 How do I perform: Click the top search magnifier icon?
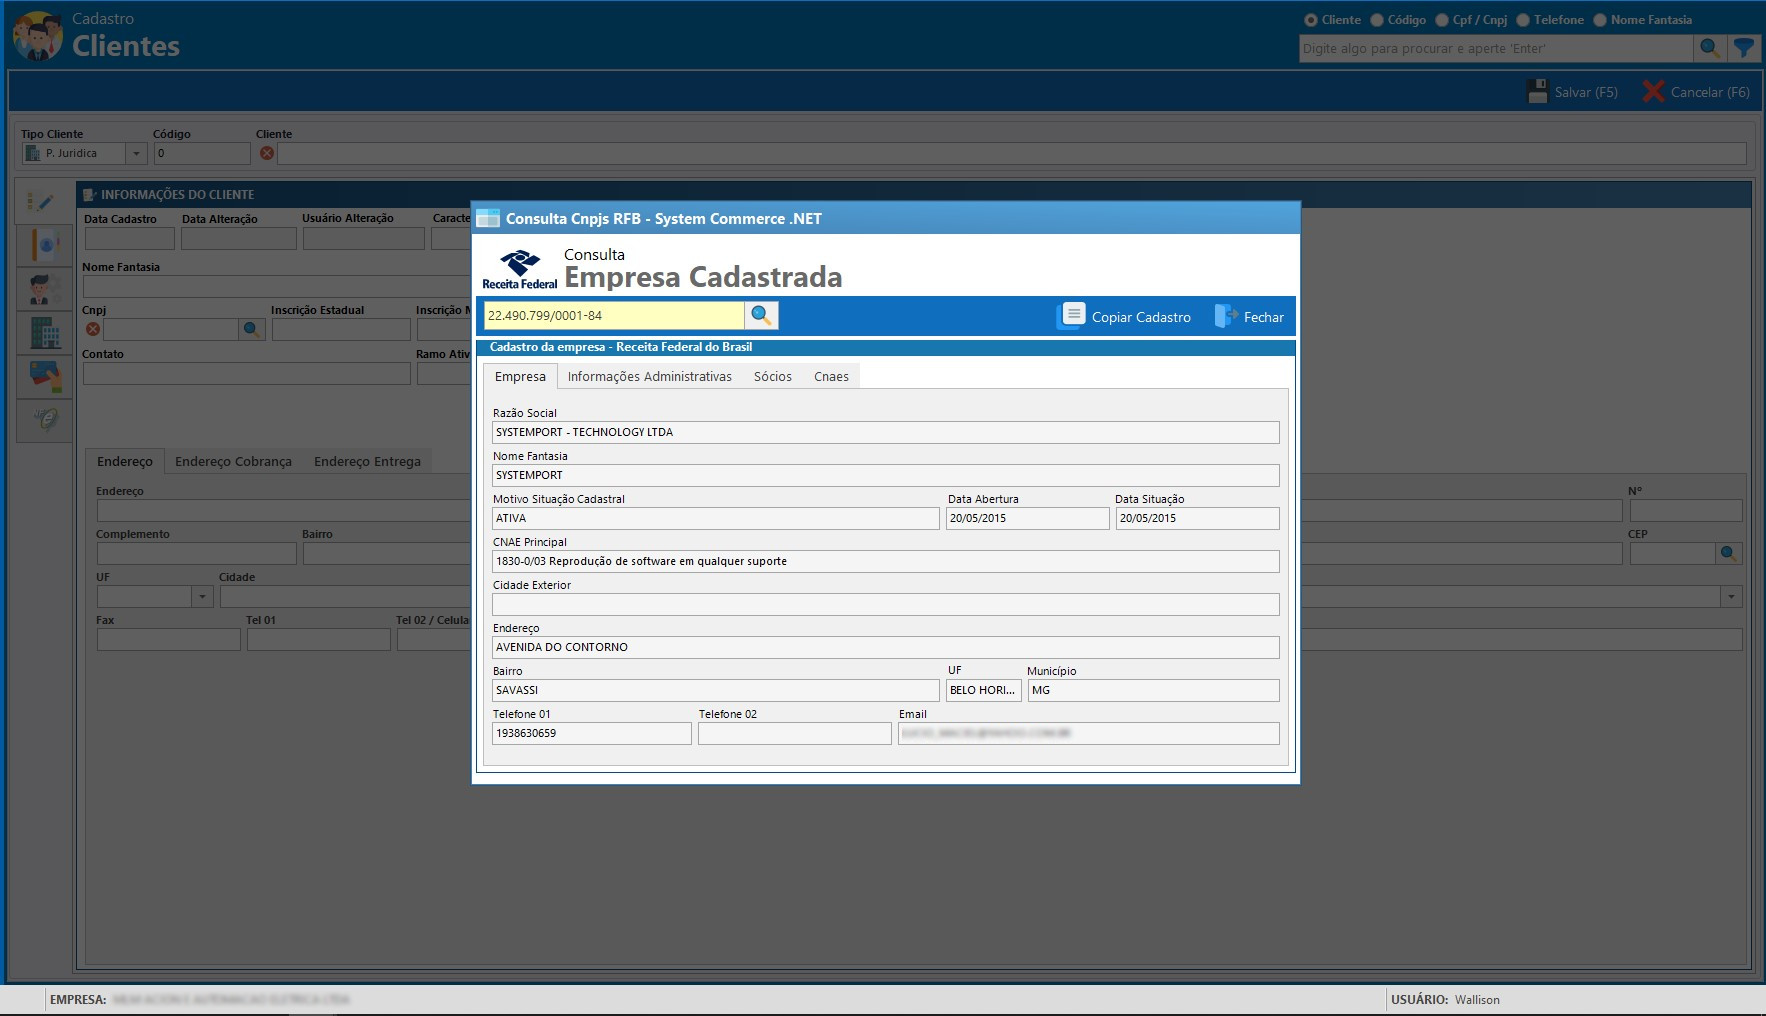coord(1709,48)
